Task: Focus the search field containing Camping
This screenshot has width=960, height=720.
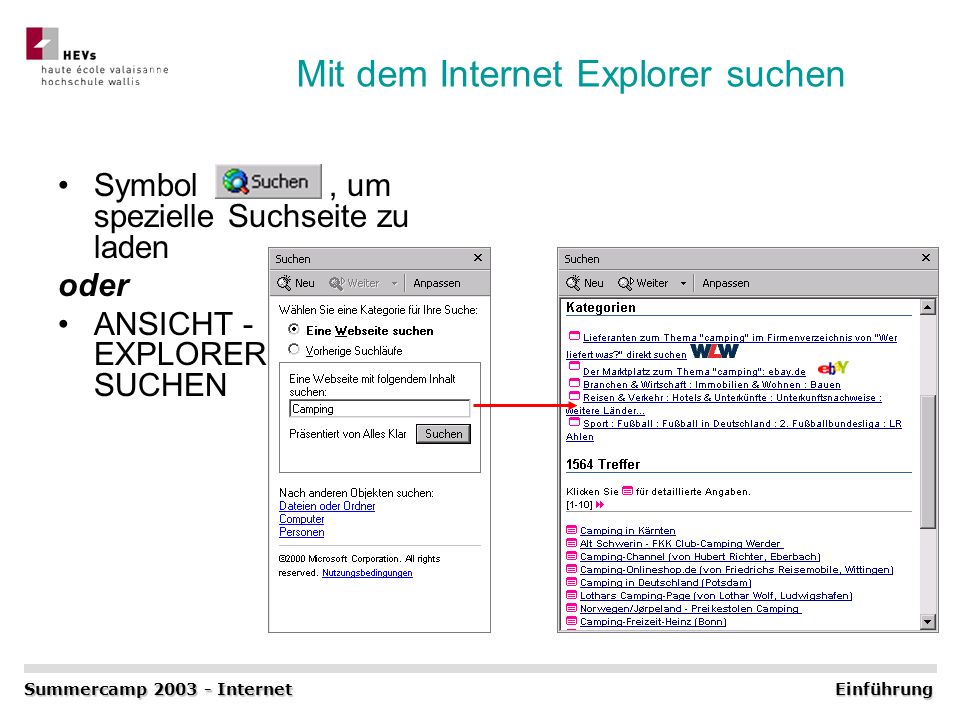Action: (x=380, y=408)
